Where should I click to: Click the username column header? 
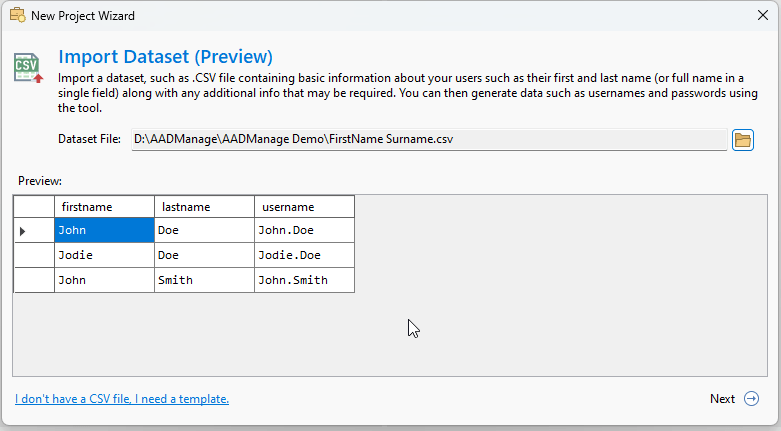coord(304,207)
